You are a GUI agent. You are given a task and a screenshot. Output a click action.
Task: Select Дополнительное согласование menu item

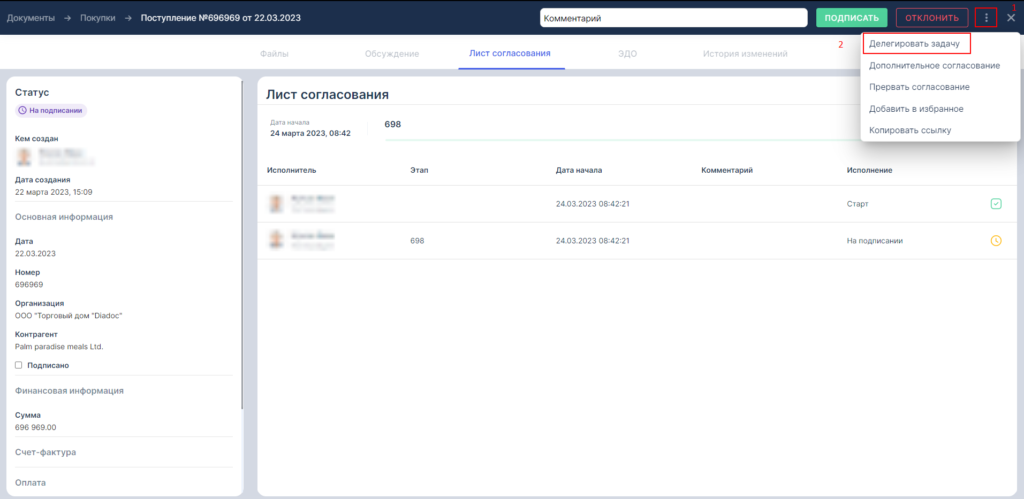click(935, 65)
